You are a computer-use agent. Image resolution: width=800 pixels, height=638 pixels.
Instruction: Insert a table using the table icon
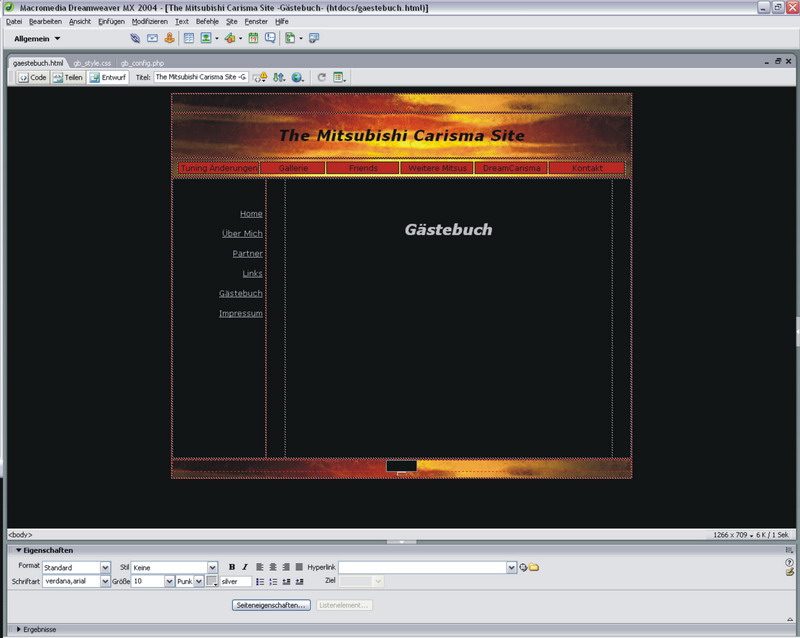(x=189, y=38)
